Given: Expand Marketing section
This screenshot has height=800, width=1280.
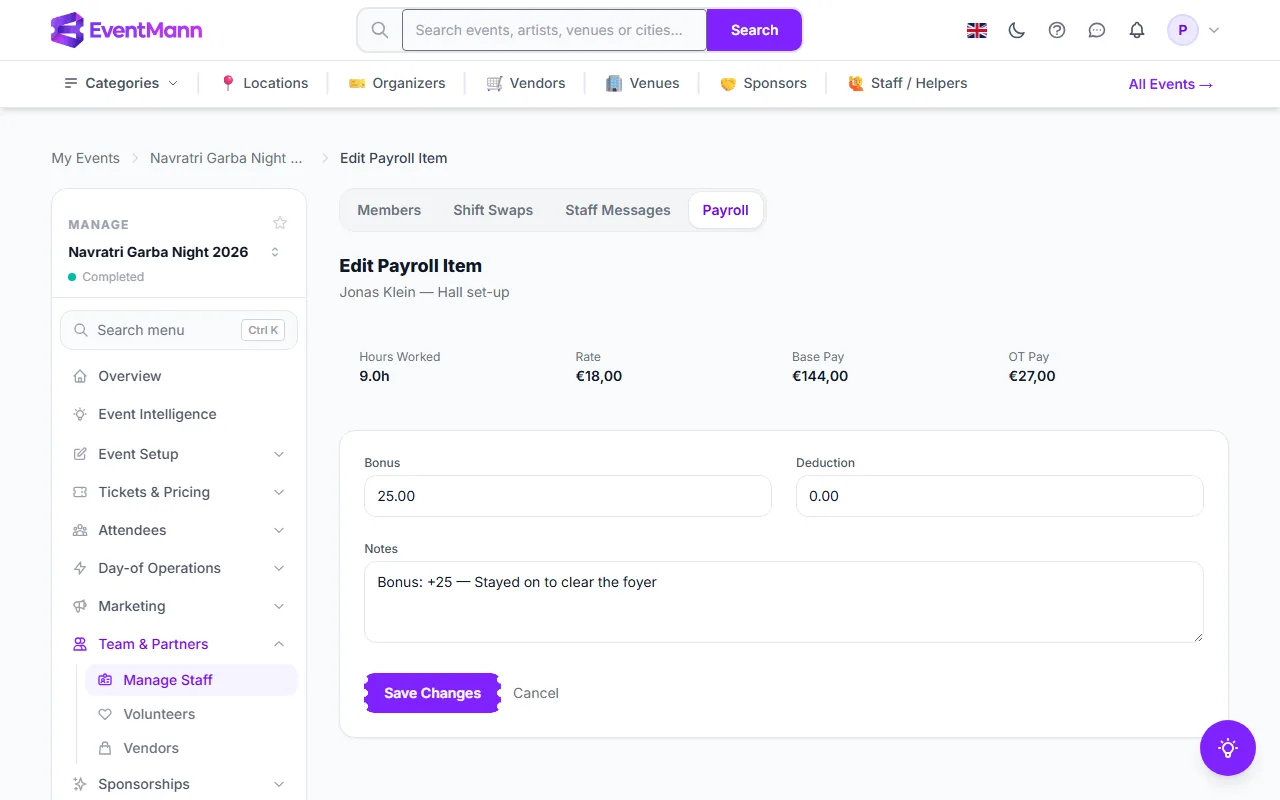Looking at the screenshot, I should pyautogui.click(x=179, y=606).
